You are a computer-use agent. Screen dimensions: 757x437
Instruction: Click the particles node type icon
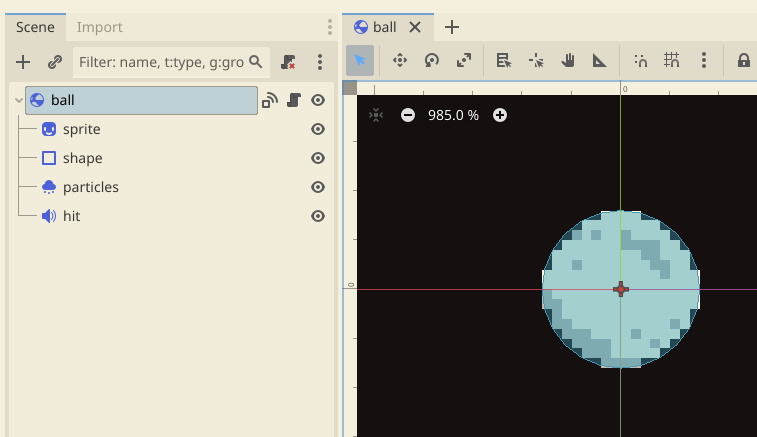point(49,187)
